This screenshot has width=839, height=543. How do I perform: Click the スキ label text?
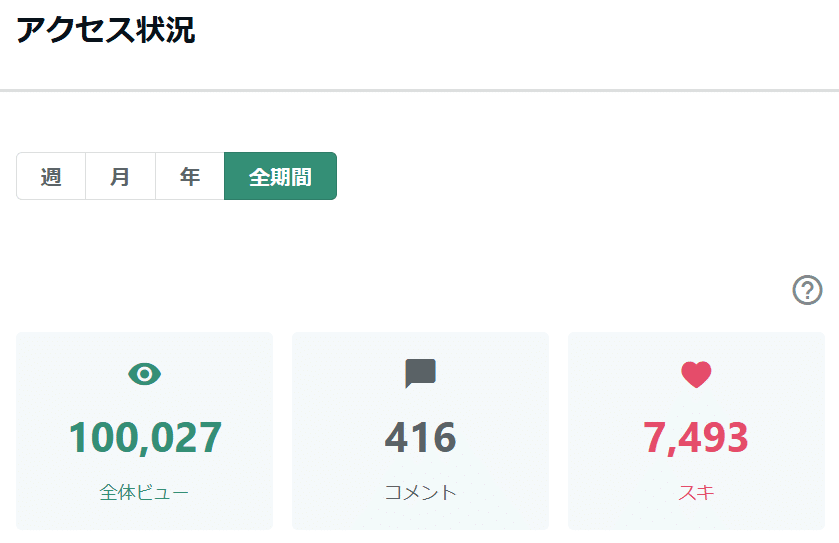[x=696, y=492]
